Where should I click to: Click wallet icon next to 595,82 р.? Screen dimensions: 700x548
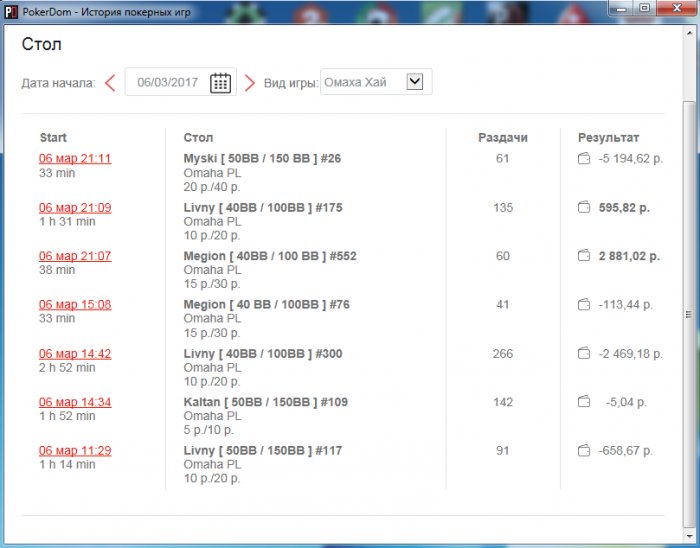click(x=584, y=208)
